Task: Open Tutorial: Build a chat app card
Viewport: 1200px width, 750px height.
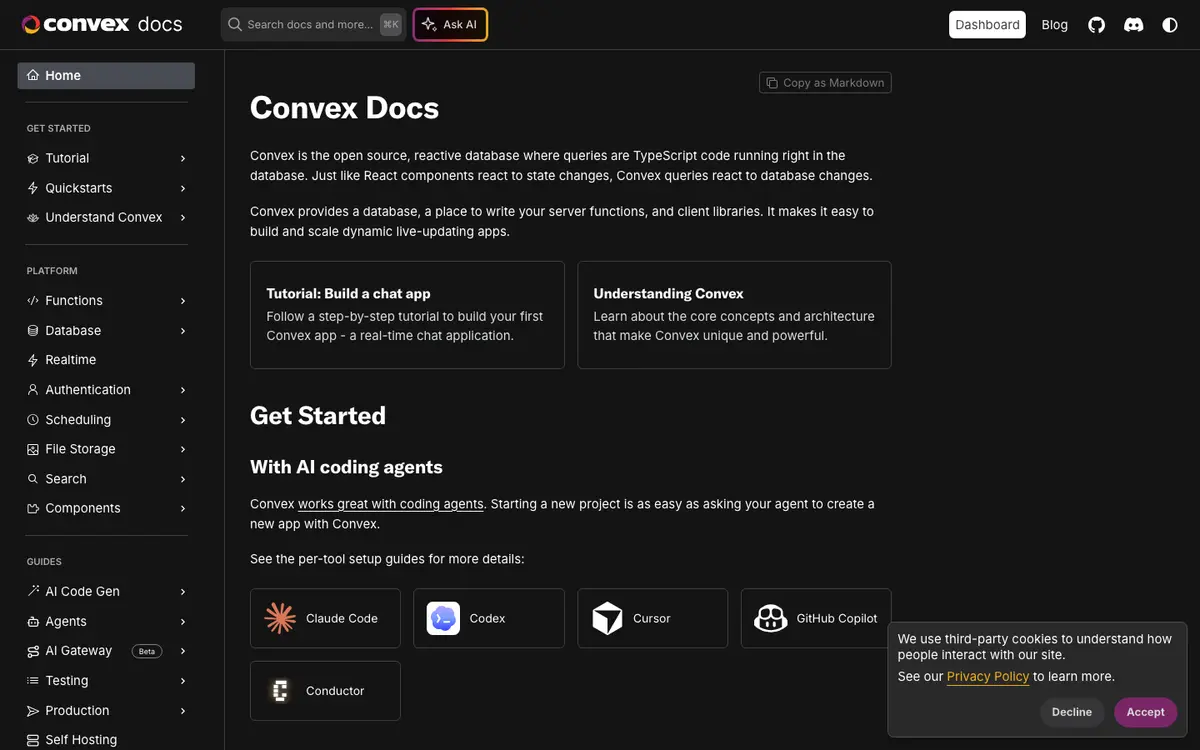Action: tap(407, 315)
